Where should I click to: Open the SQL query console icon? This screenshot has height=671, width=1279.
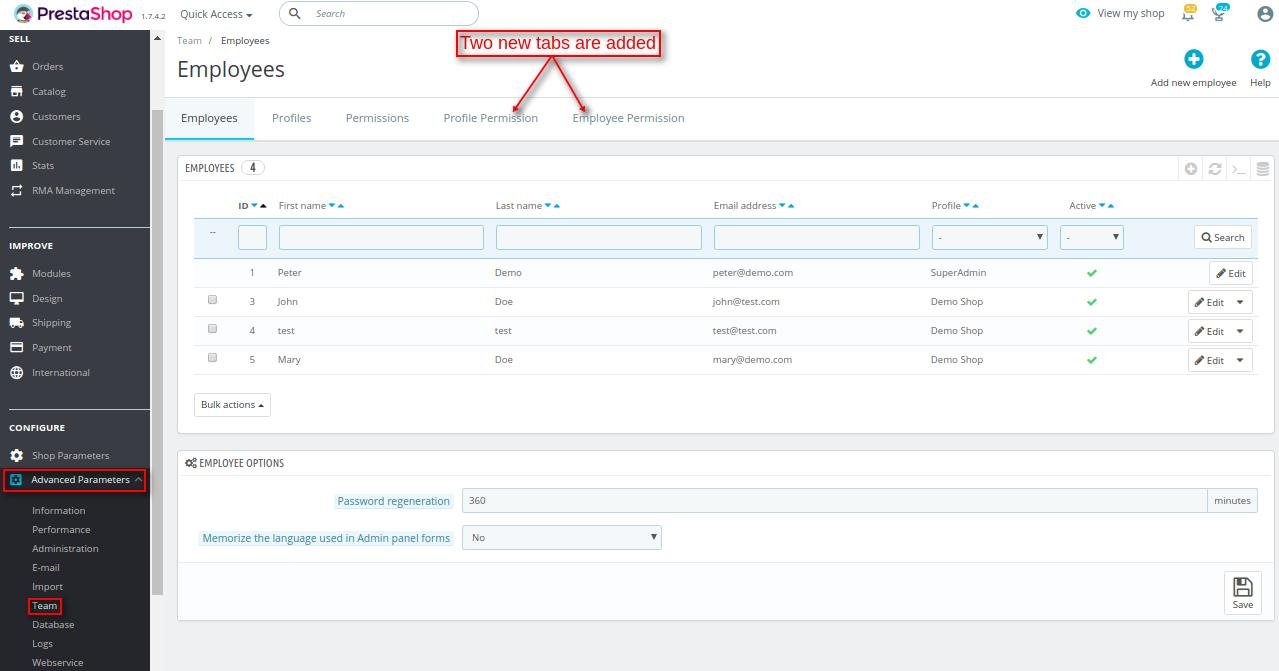tap(1239, 168)
